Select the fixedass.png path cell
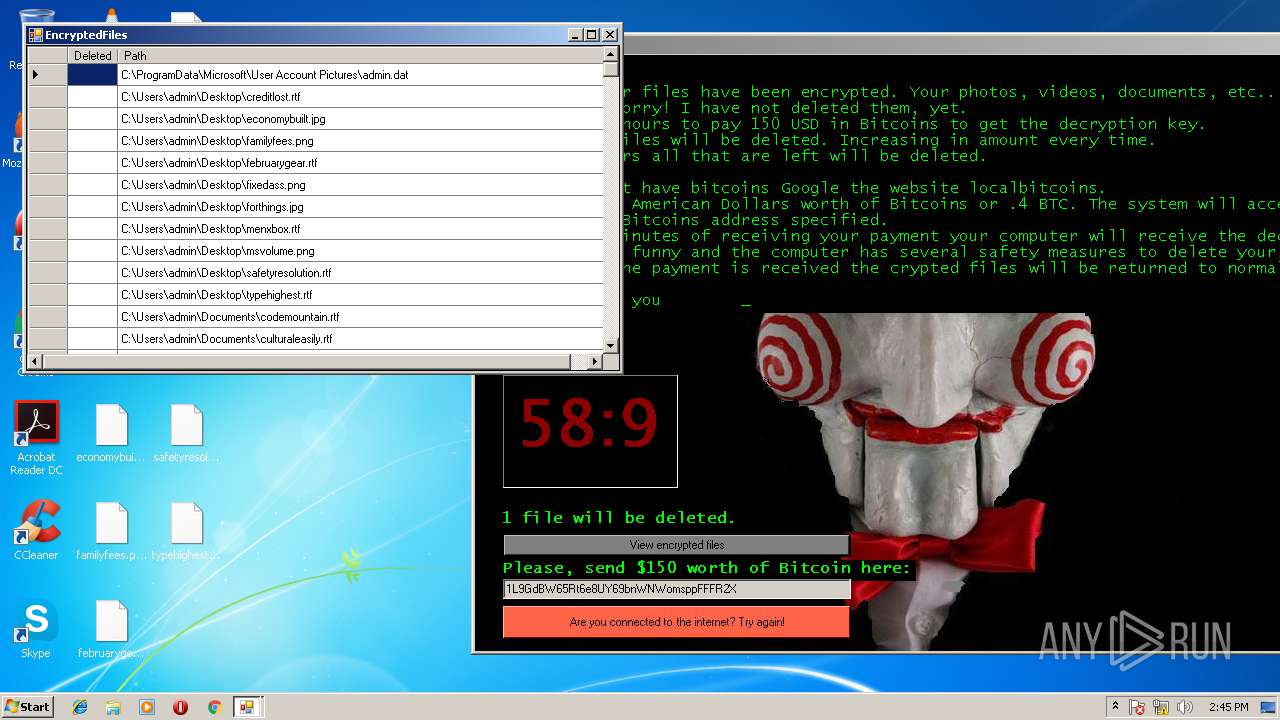The height and width of the screenshot is (720, 1280). [x=360, y=185]
